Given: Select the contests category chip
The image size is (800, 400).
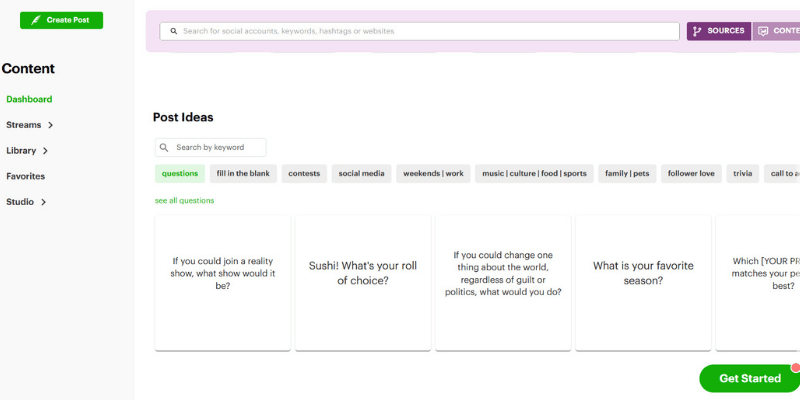Looking at the screenshot, I should (x=304, y=173).
